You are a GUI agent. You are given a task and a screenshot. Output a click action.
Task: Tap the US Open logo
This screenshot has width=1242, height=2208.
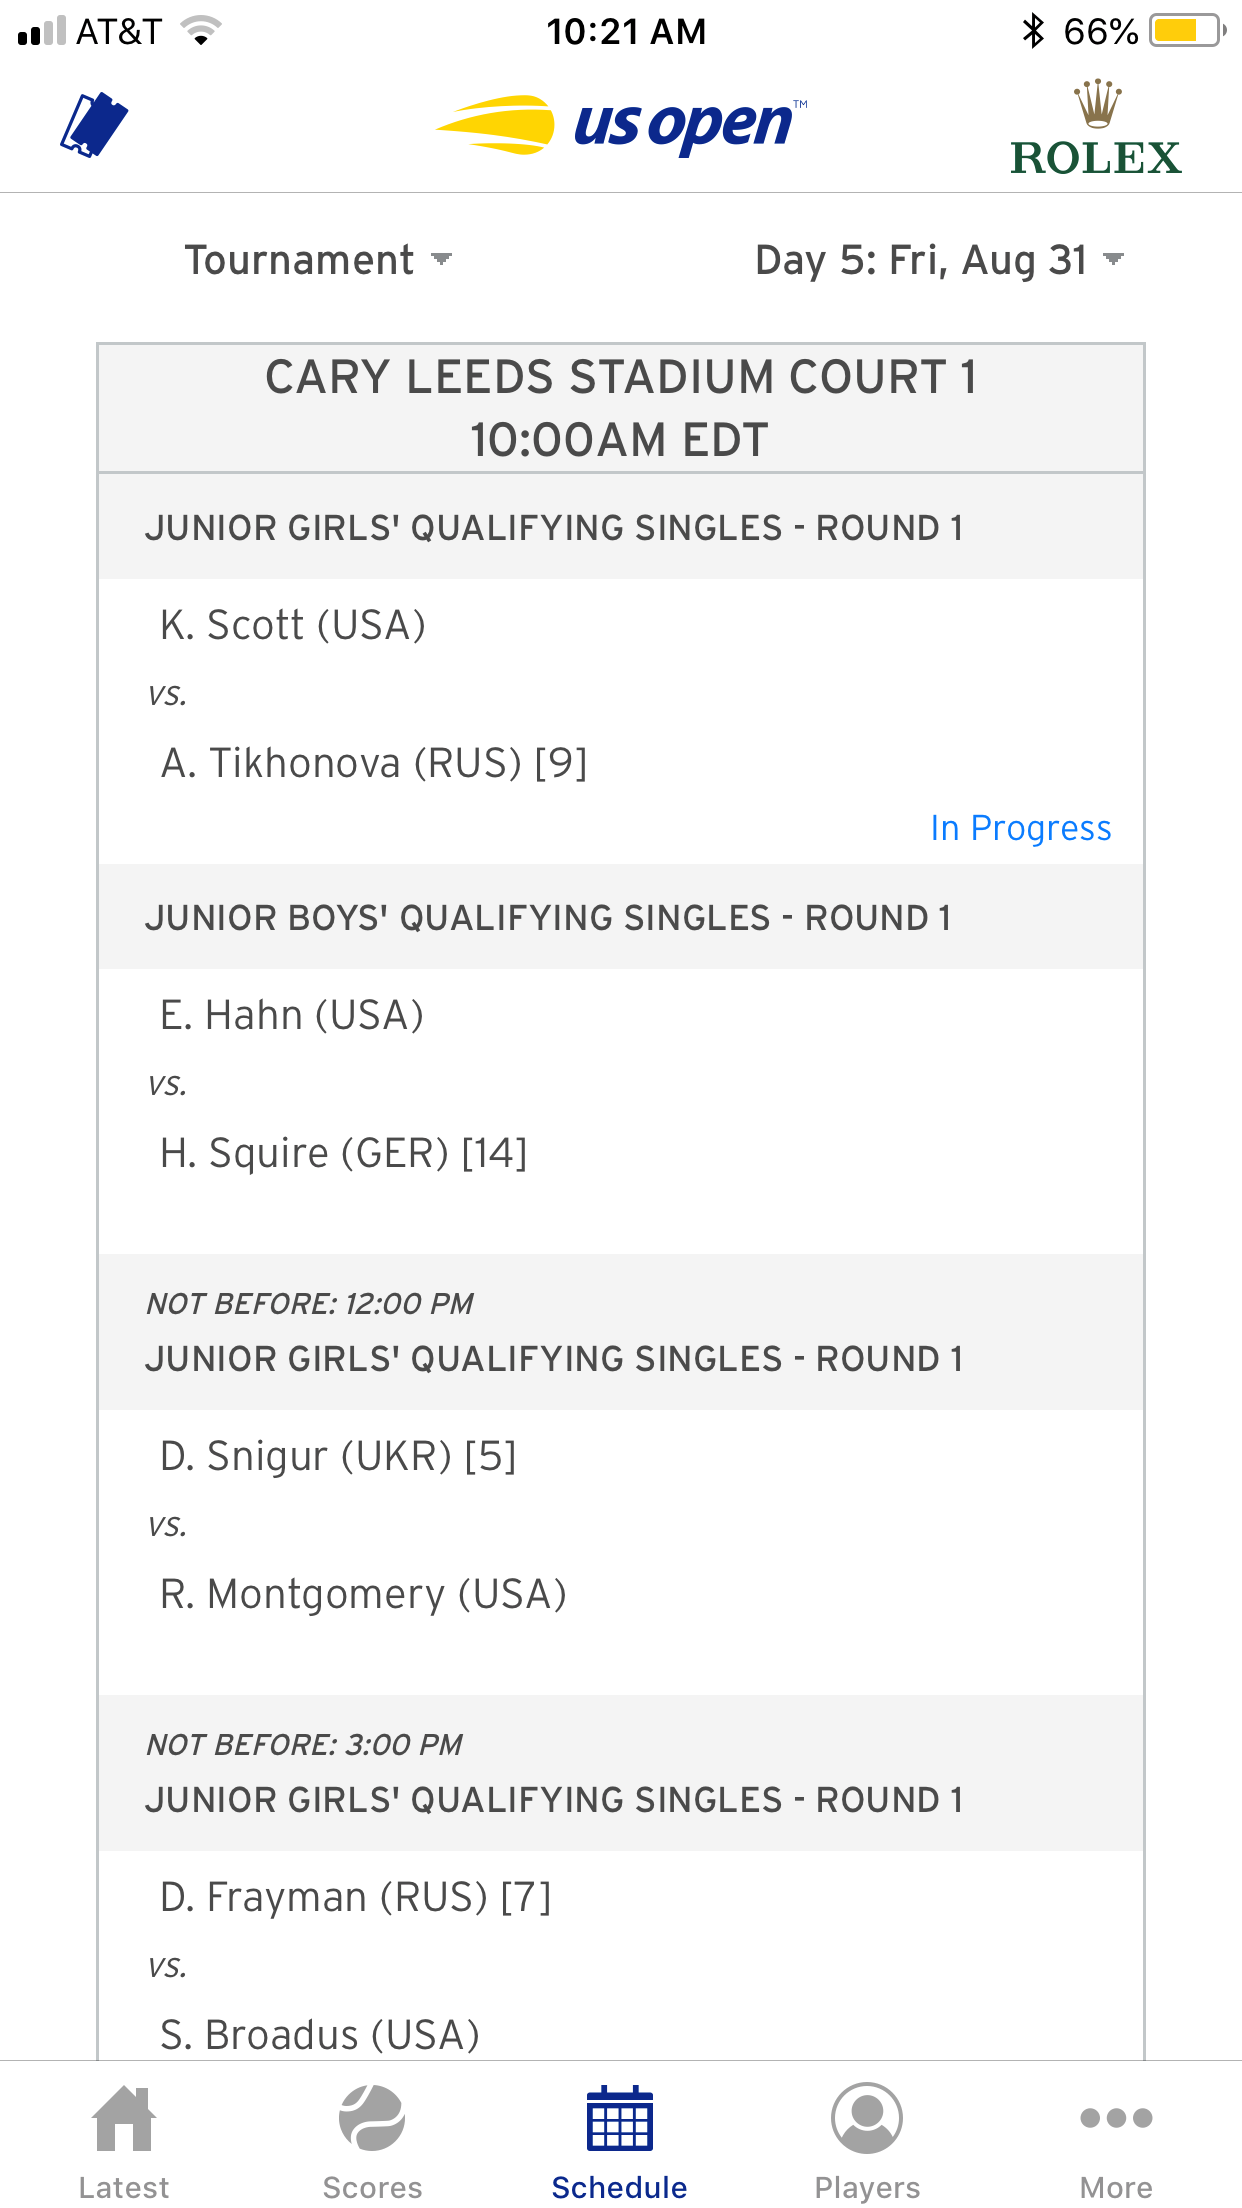pos(622,126)
